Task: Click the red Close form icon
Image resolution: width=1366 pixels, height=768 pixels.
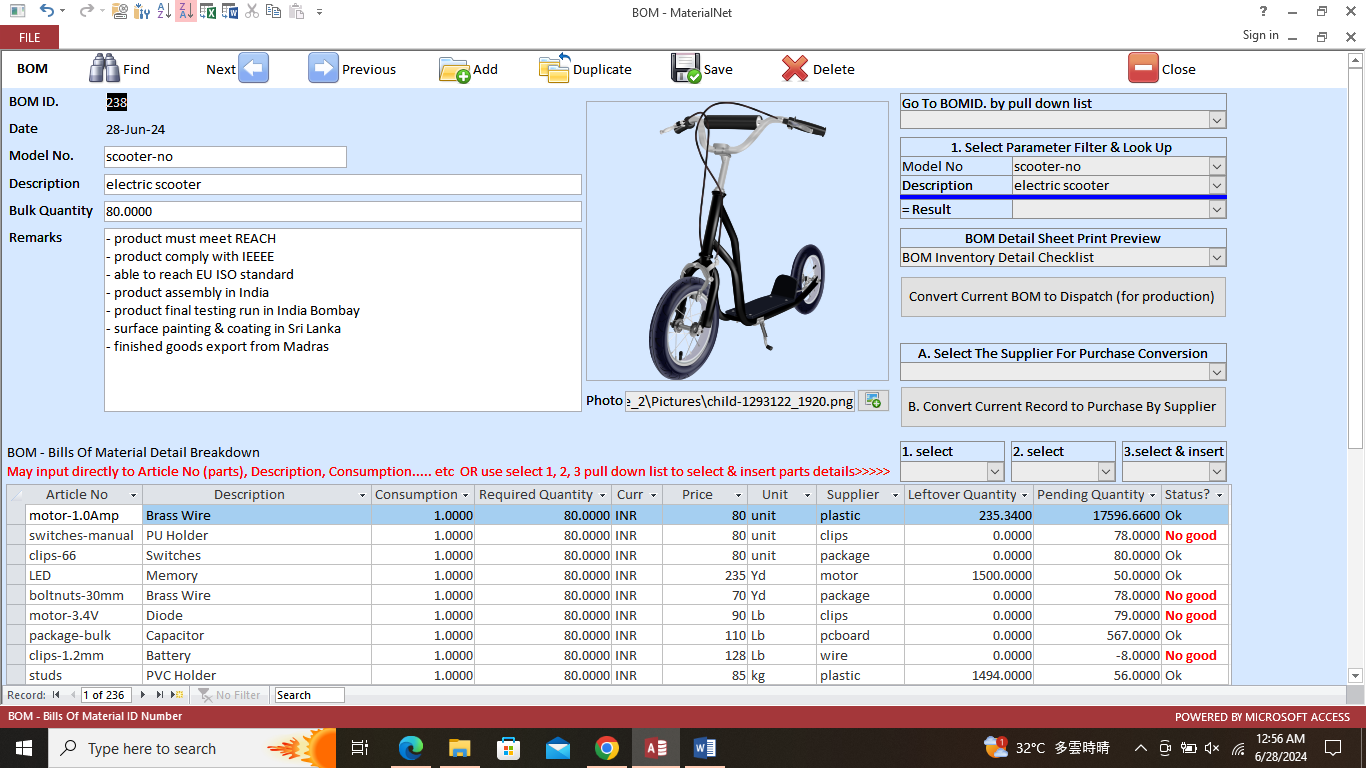Action: pyautogui.click(x=1143, y=68)
